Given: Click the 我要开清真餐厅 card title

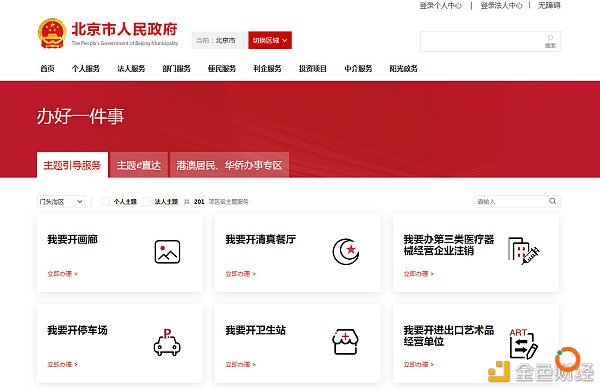Looking at the screenshot, I should (x=261, y=240).
